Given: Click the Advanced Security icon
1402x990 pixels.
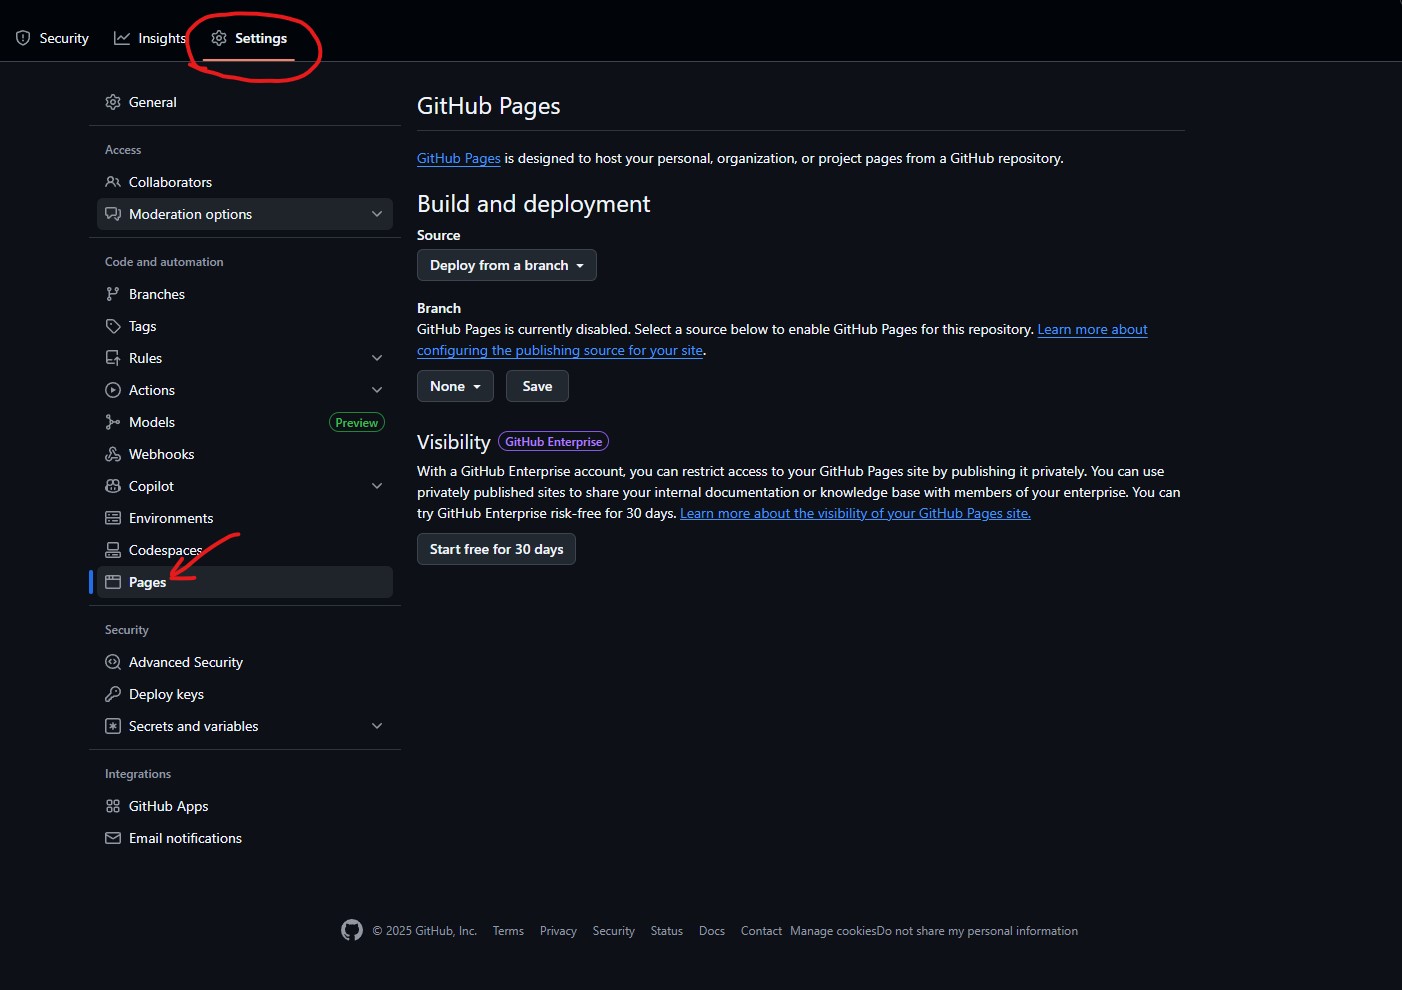Looking at the screenshot, I should coord(113,662).
